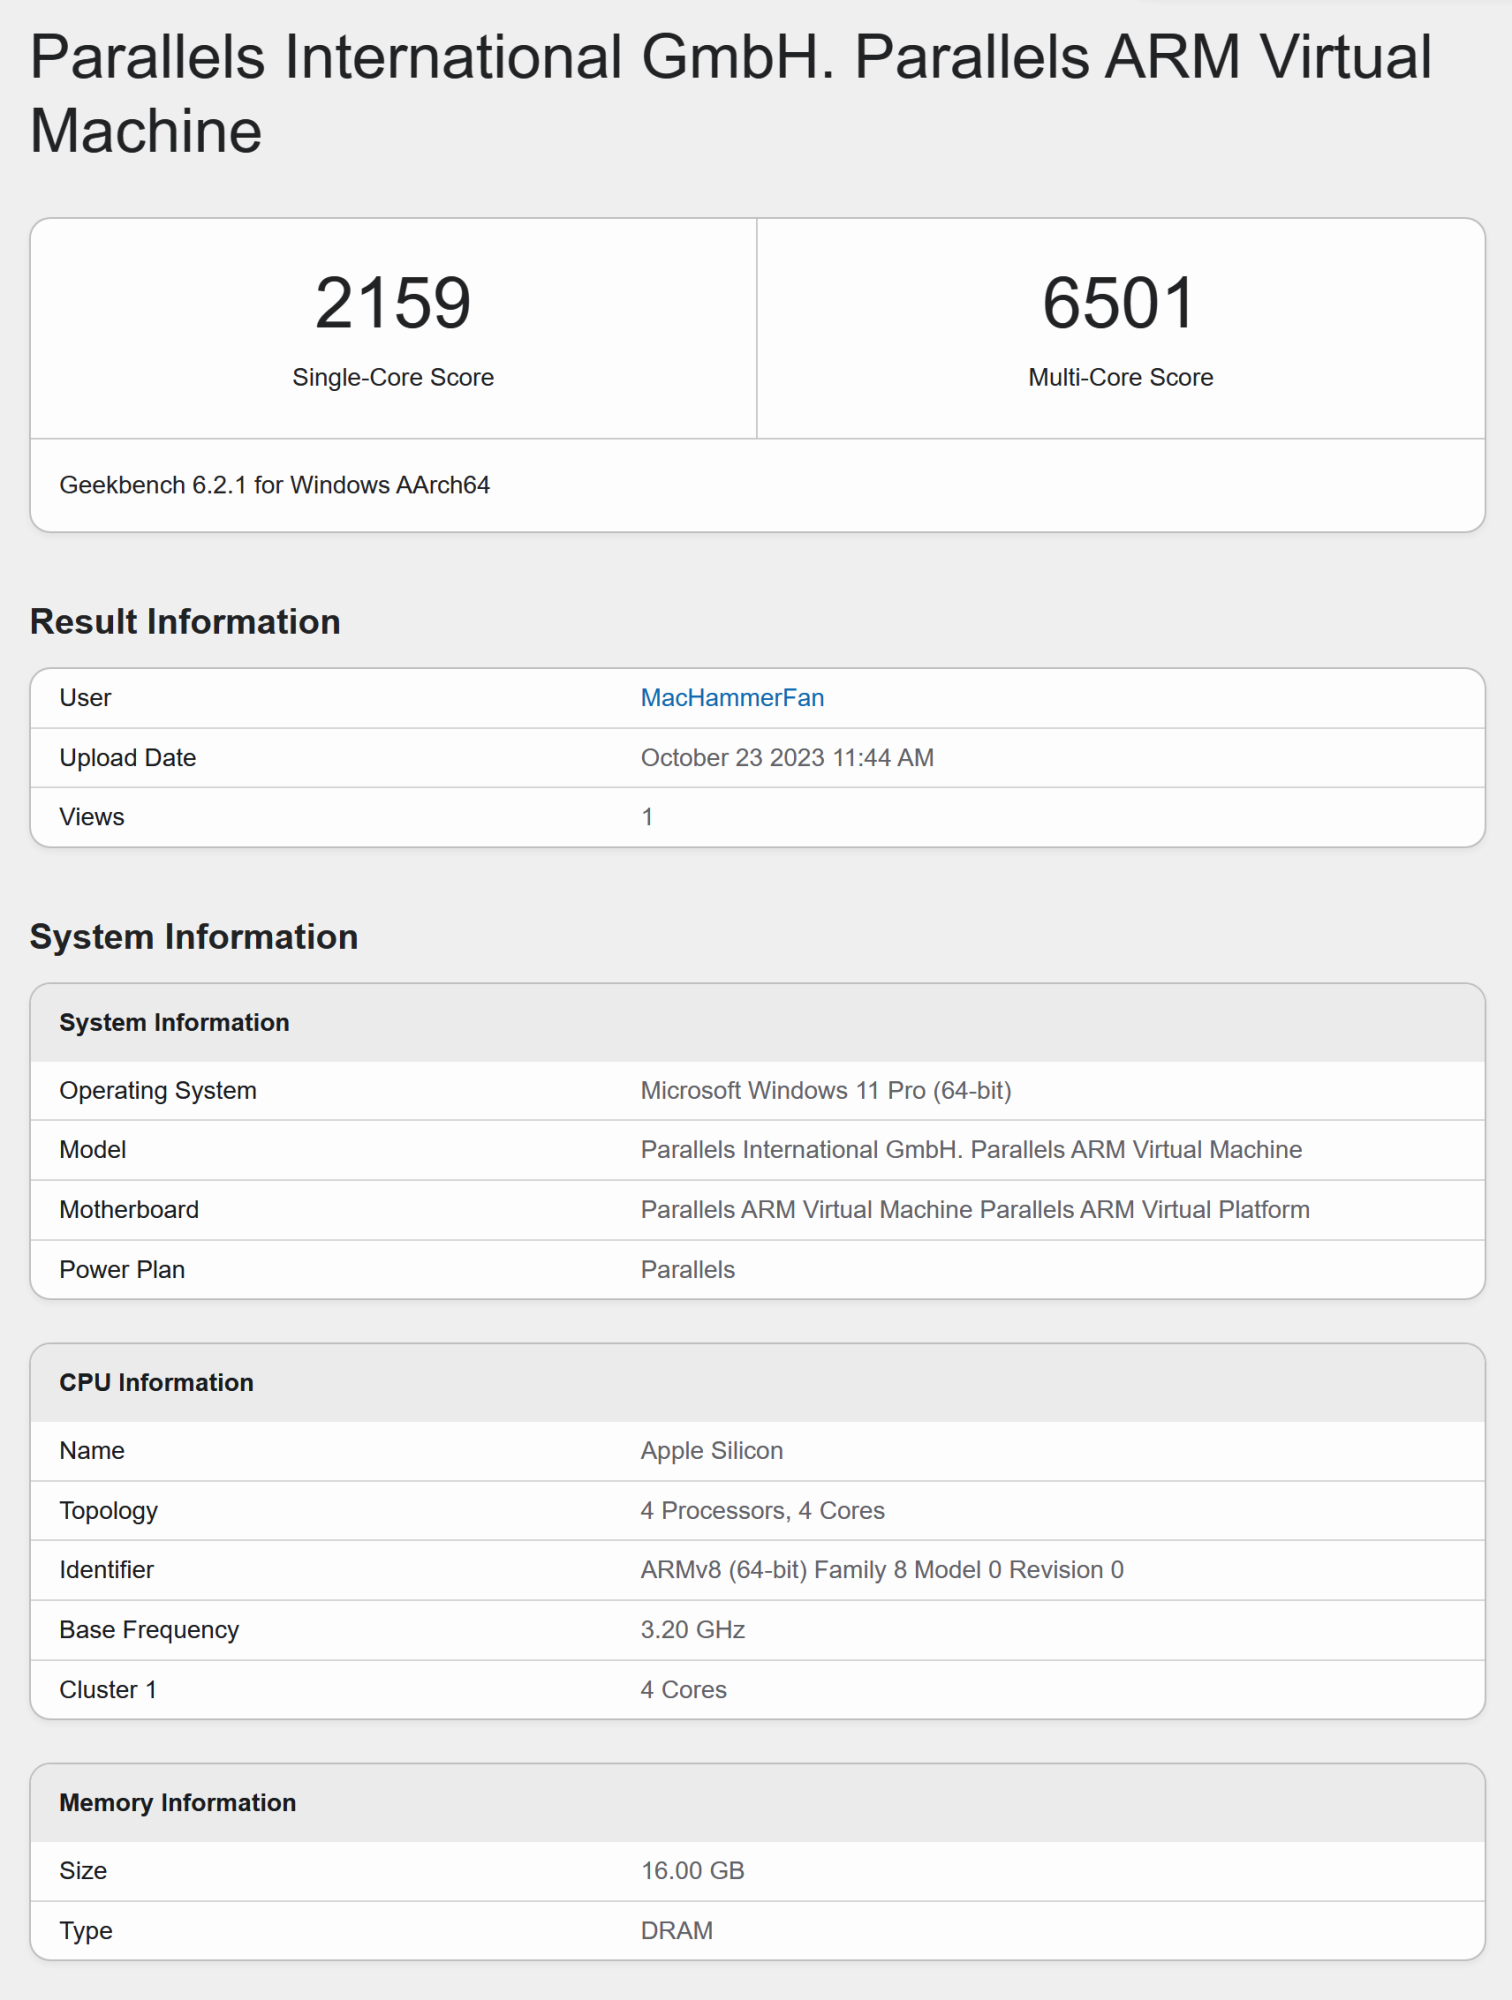The image size is (1512, 2000).
Task: Click the Topology row label
Action: click(x=108, y=1511)
